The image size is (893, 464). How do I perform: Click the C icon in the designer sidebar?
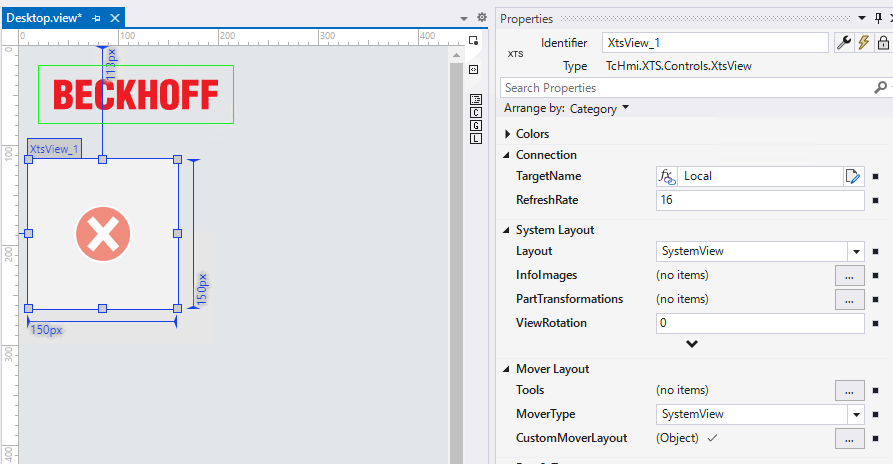[x=476, y=113]
